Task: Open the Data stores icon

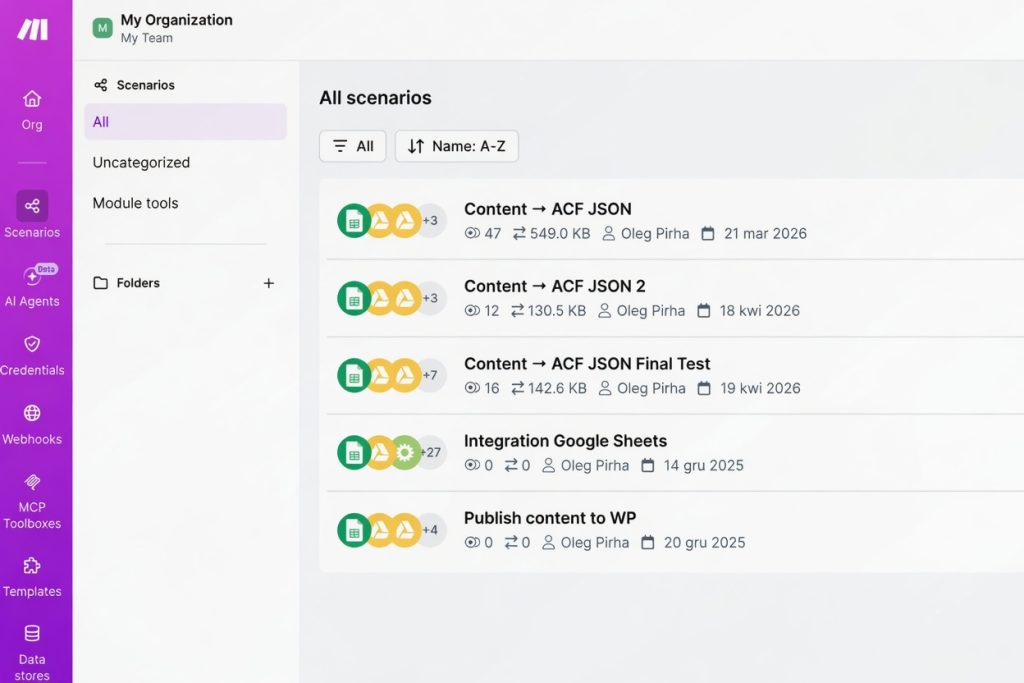Action: (32, 633)
